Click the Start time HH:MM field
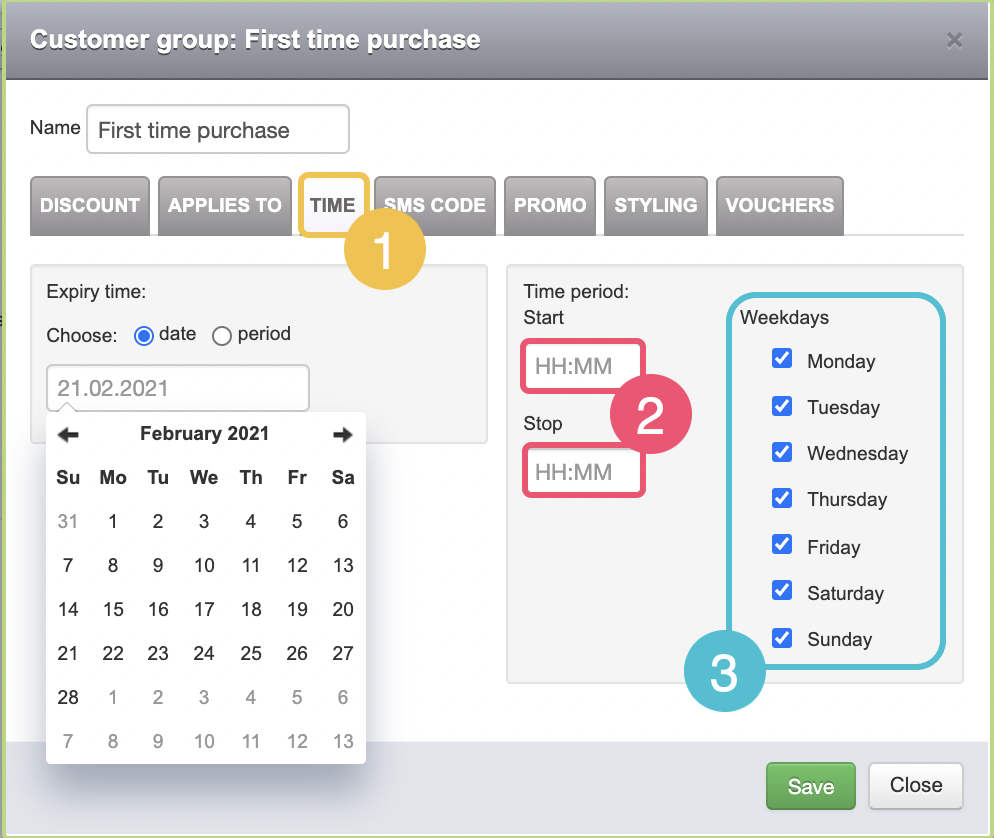The image size is (994, 838). (x=583, y=366)
